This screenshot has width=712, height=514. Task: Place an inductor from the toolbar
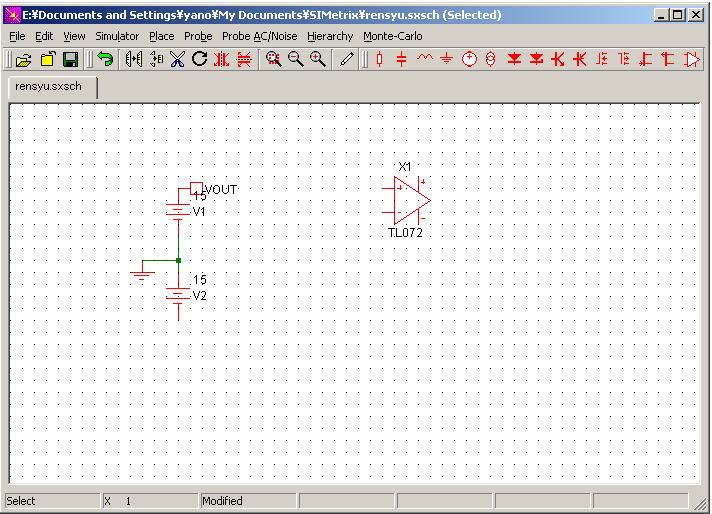click(425, 58)
